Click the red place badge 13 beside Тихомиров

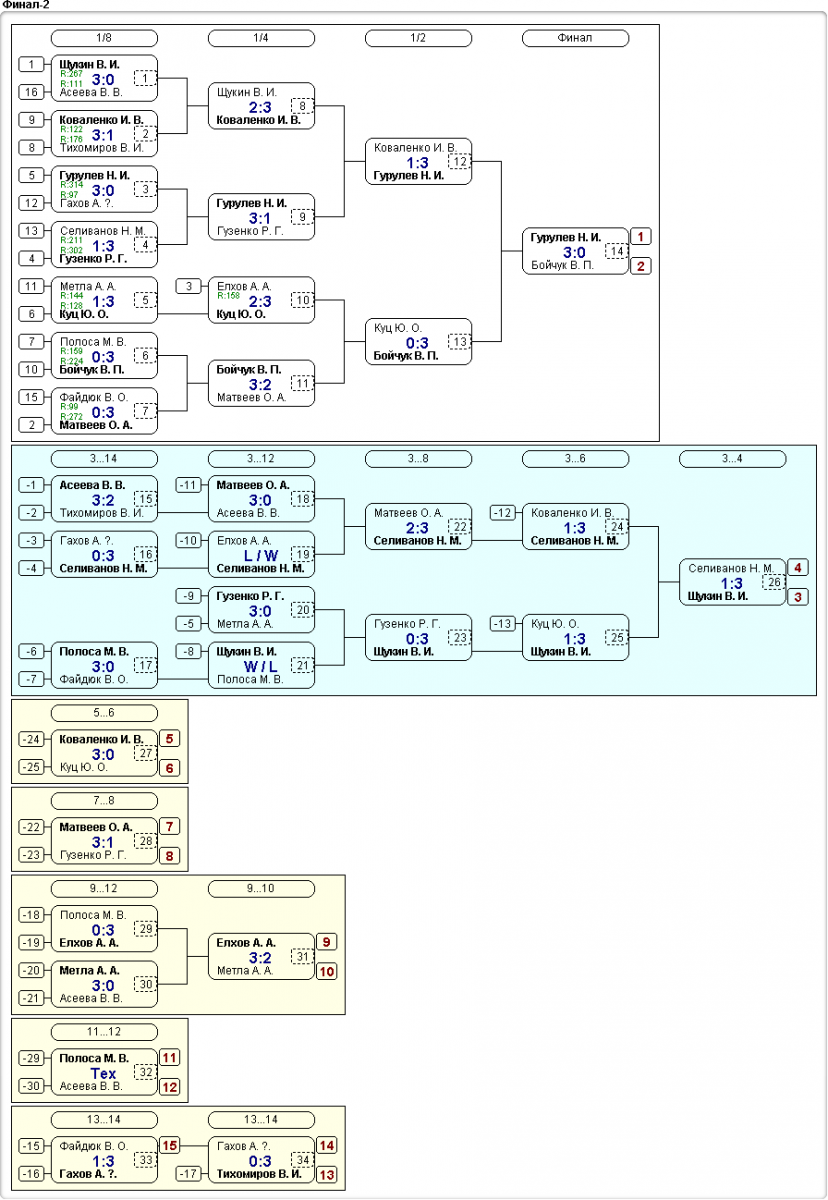click(327, 1174)
